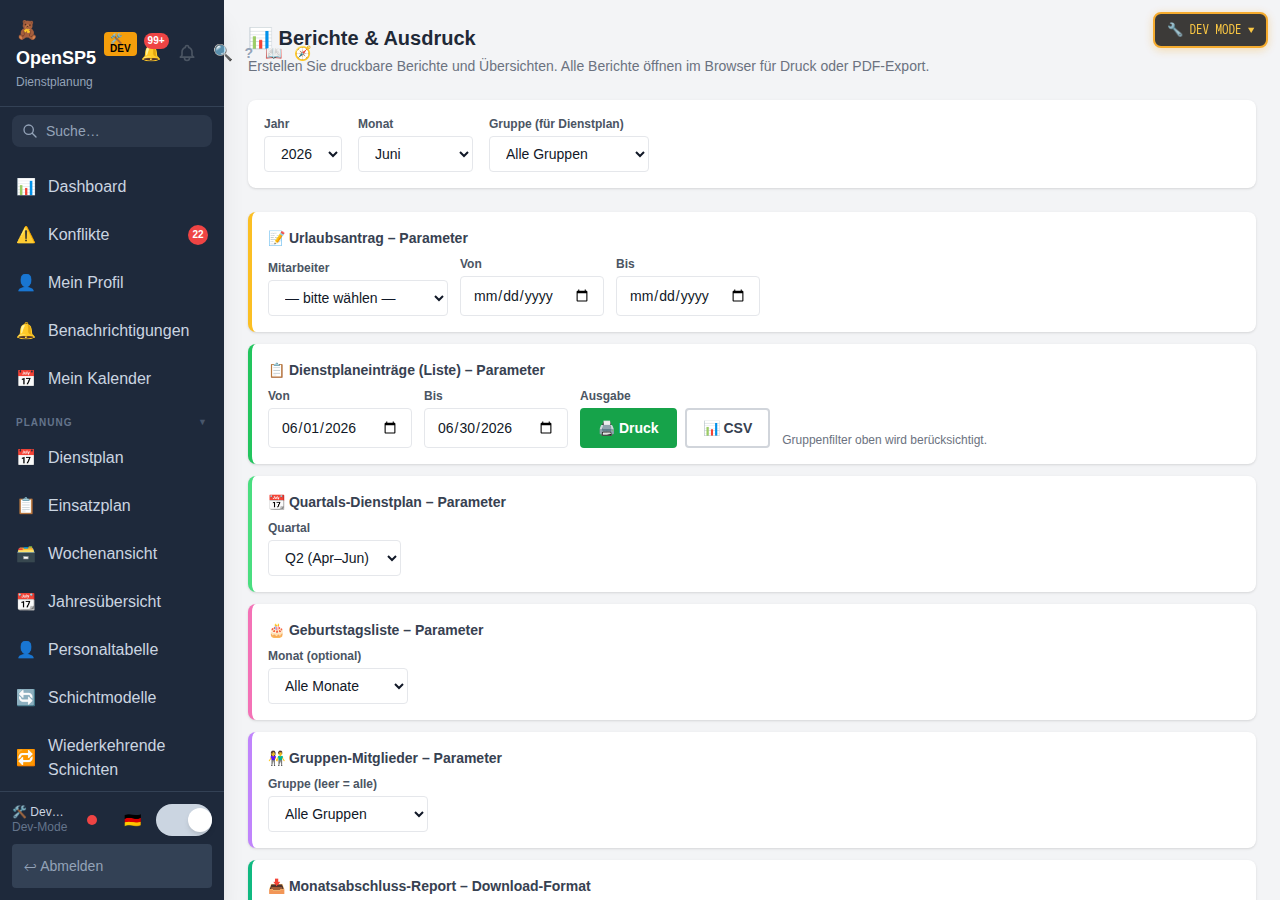The height and width of the screenshot is (900, 1280).
Task: Go to Dashboard in the sidebar
Action: (112, 186)
